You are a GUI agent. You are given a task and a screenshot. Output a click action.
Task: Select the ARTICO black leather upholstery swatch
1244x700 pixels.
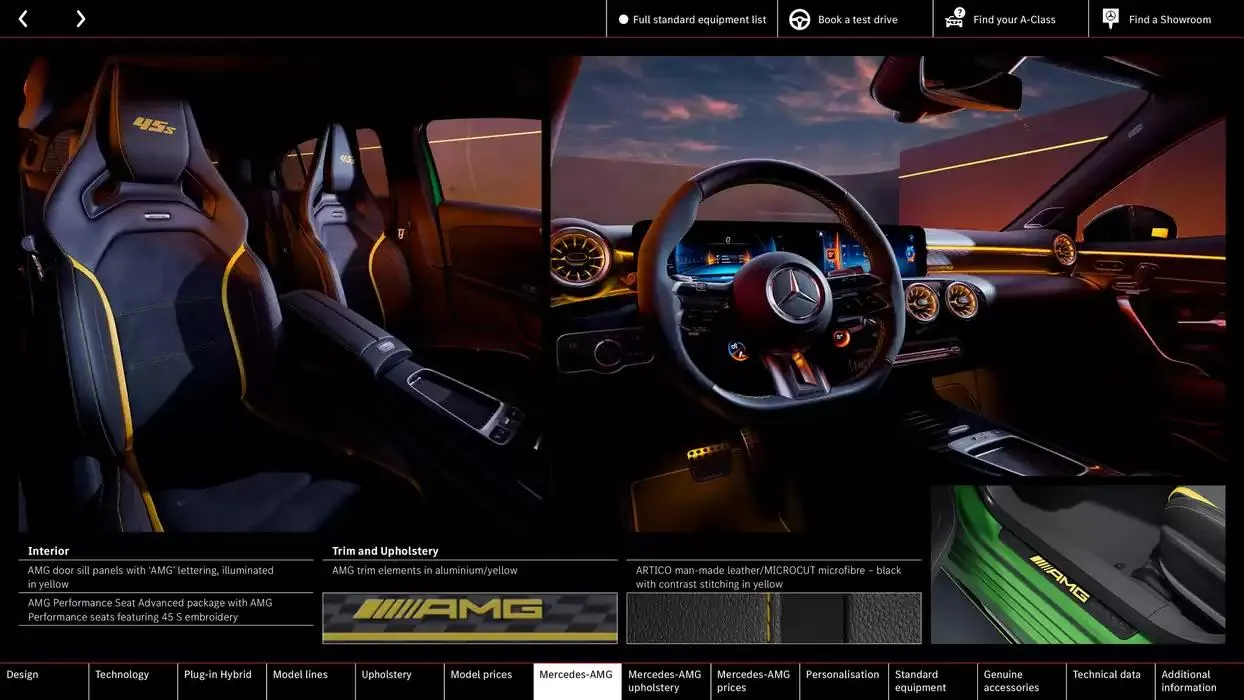tap(773, 618)
